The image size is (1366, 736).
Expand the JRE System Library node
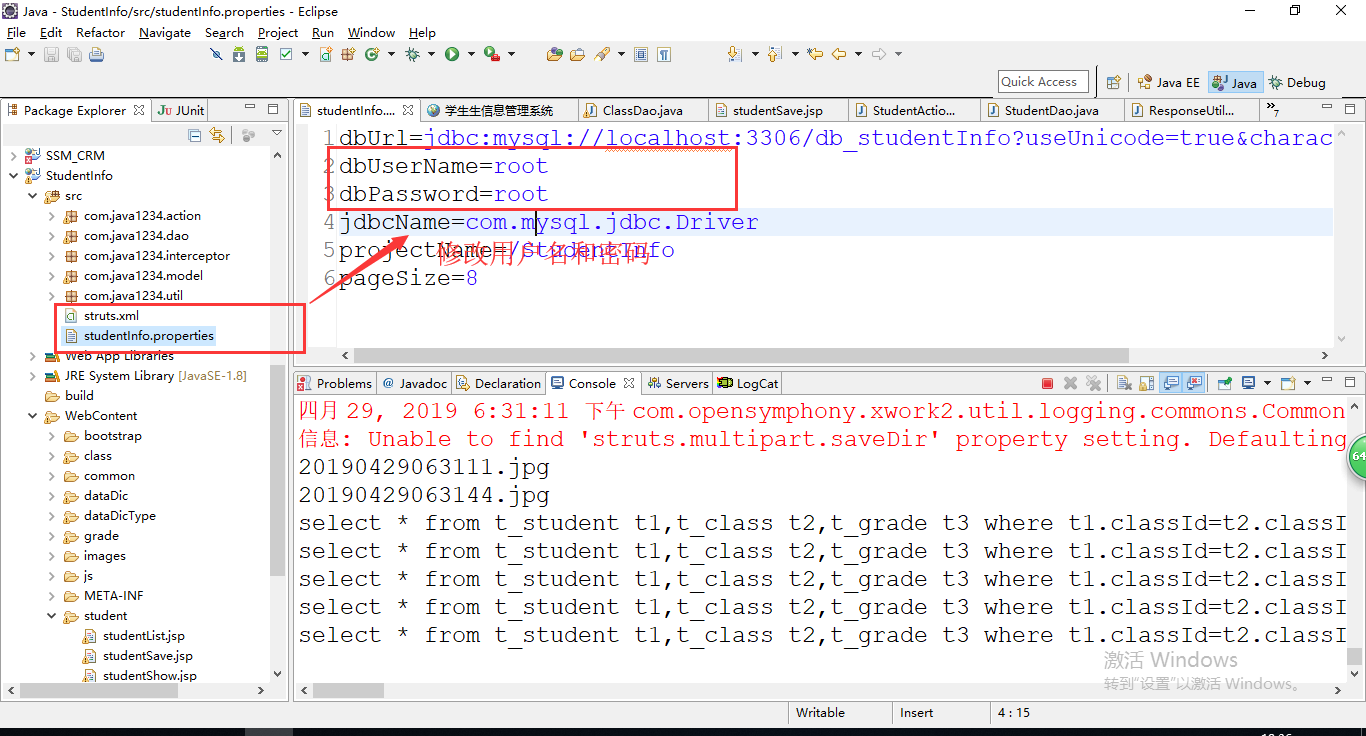click(x=32, y=376)
